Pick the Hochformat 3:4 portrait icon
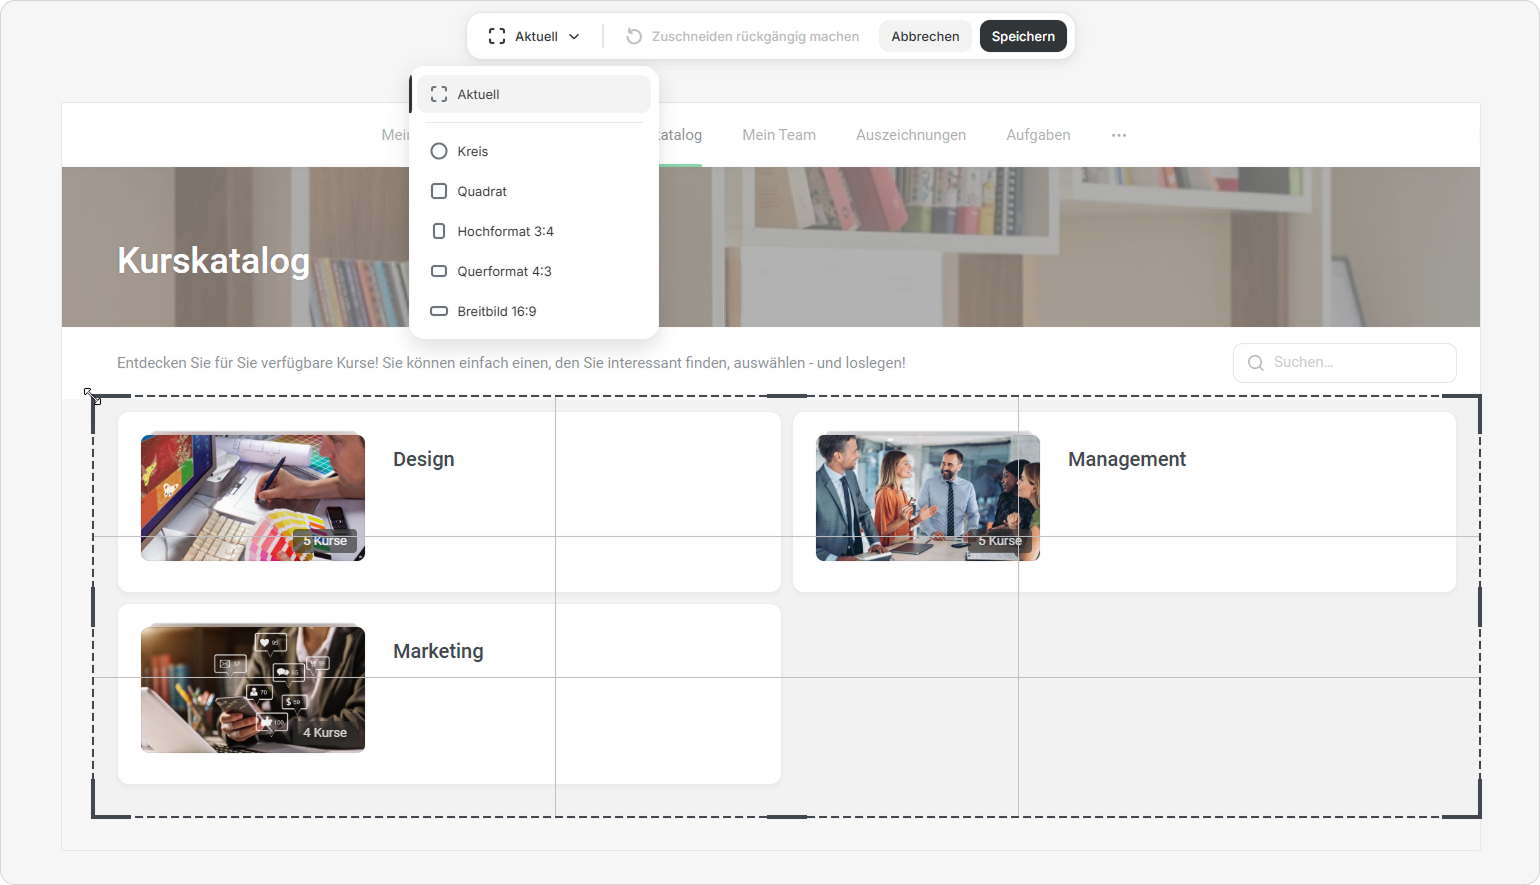1540x885 pixels. 439,231
